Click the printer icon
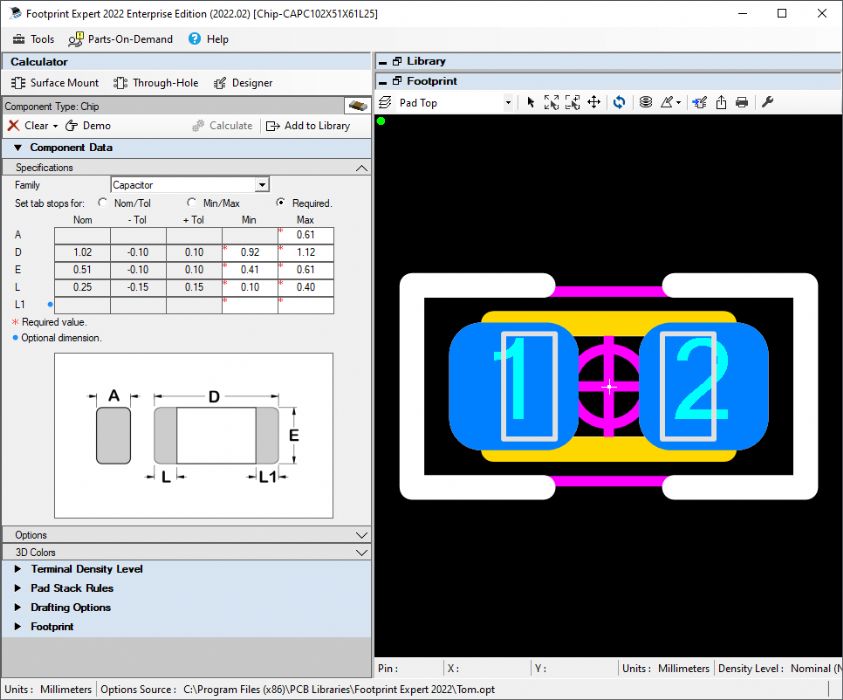843x700 pixels. (741, 102)
